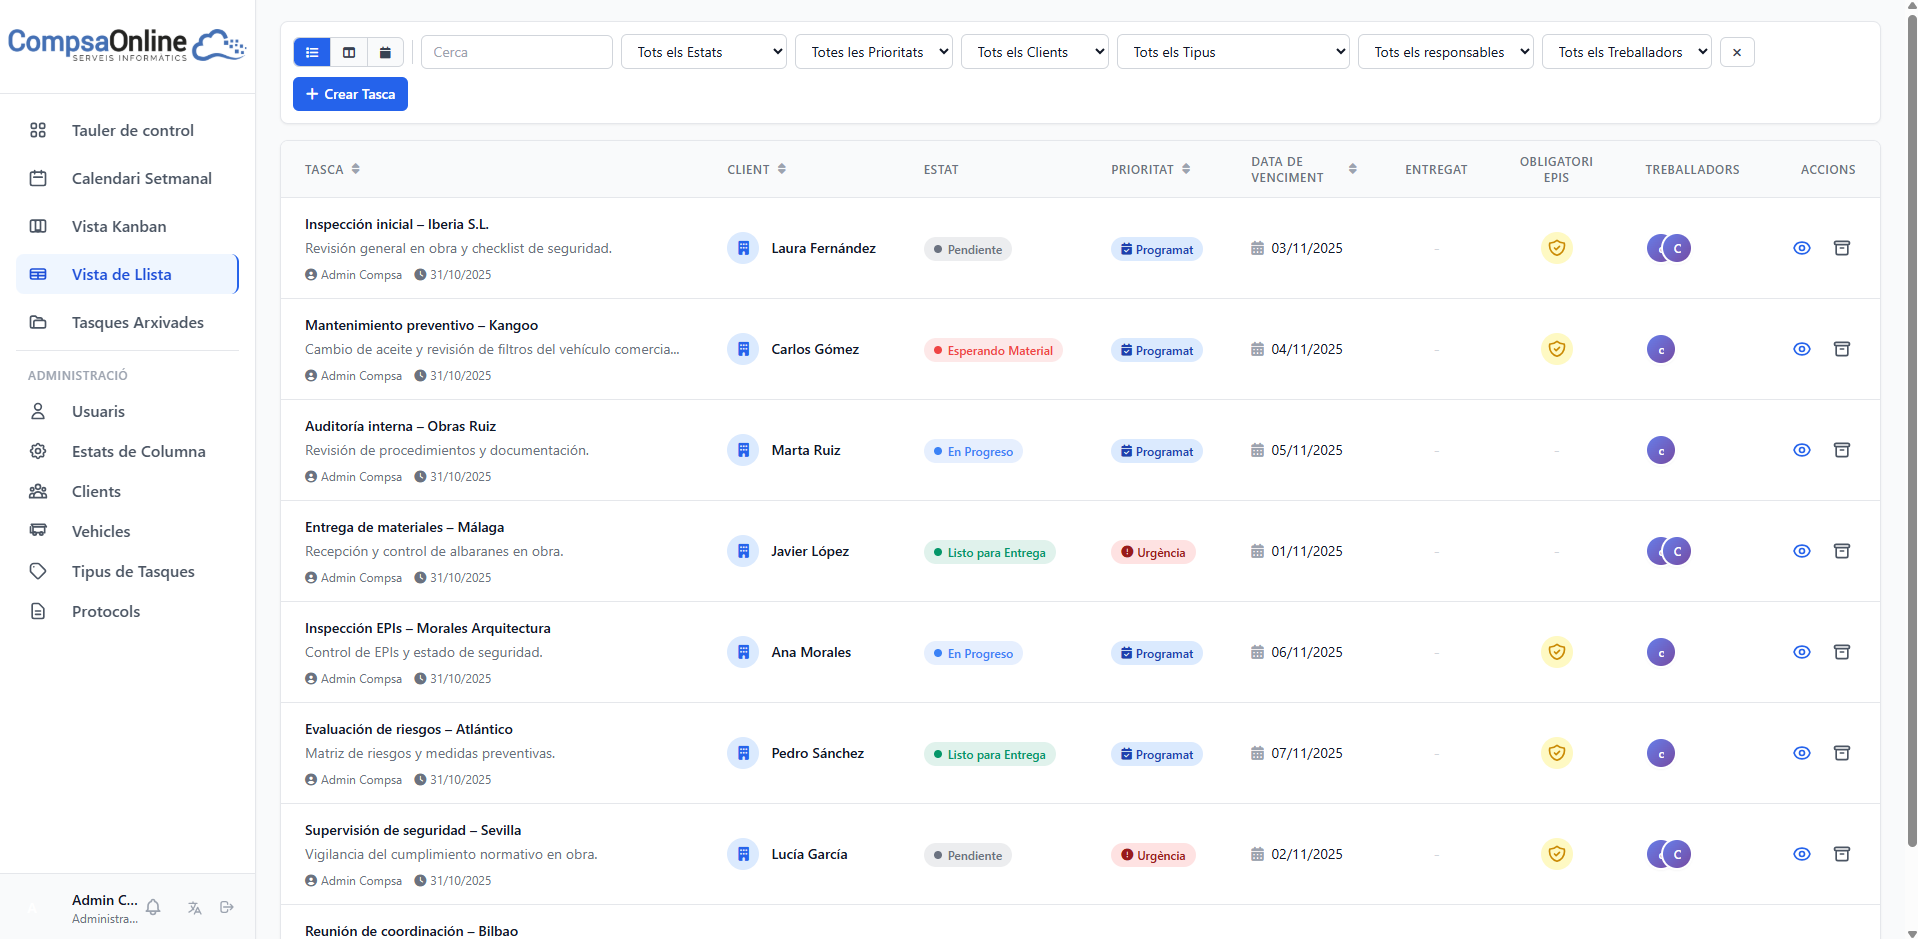
Task: Open Calendari Setmanal in sidebar
Action: pos(127,178)
